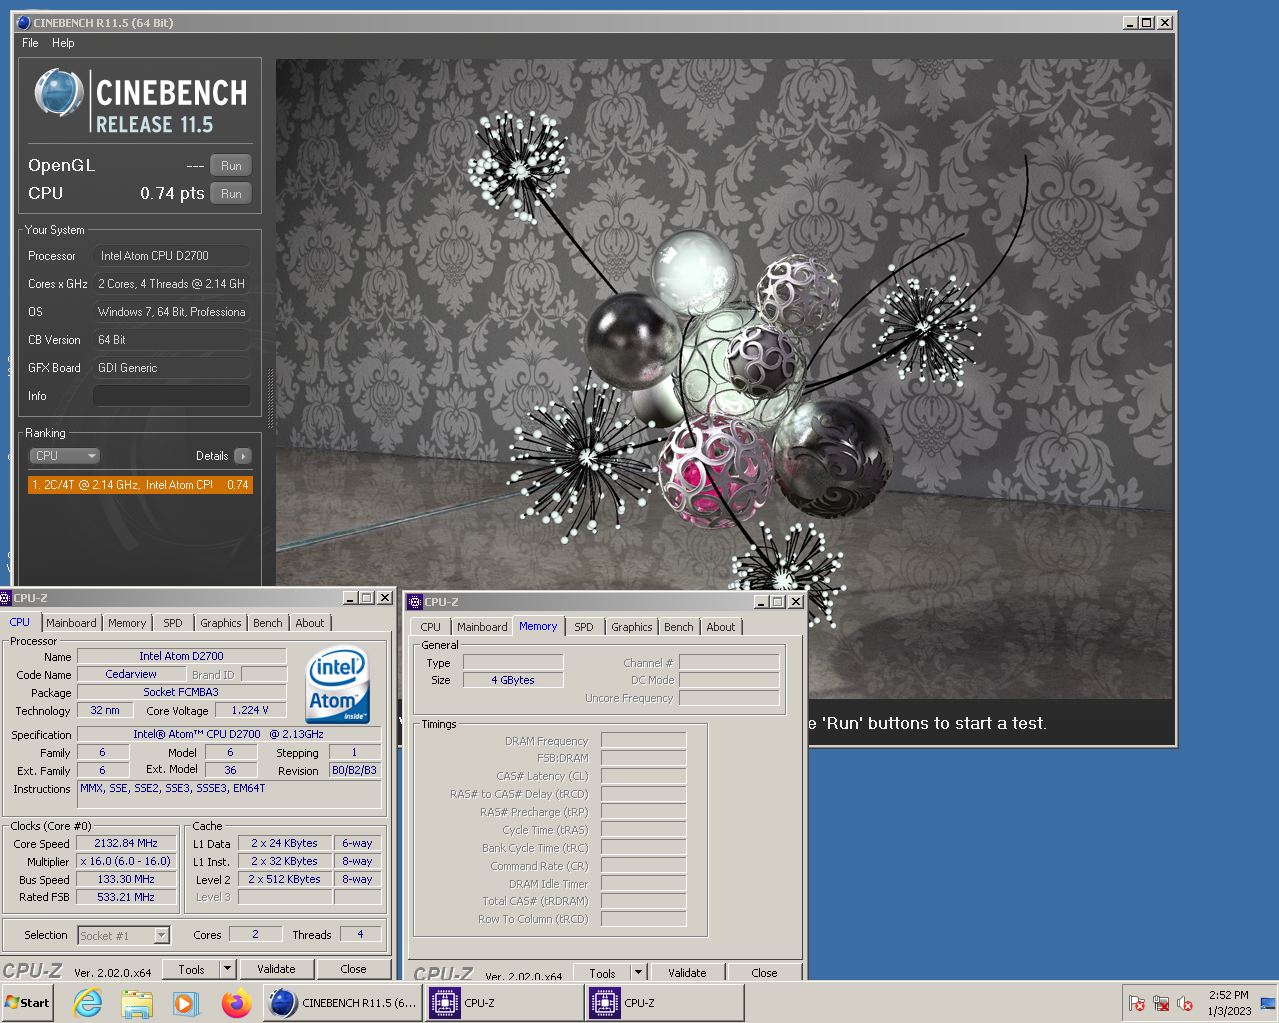Expand Tools dropdown arrow in CPU-Z window showing Memory tab
The height and width of the screenshot is (1023, 1279).
[x=638, y=973]
